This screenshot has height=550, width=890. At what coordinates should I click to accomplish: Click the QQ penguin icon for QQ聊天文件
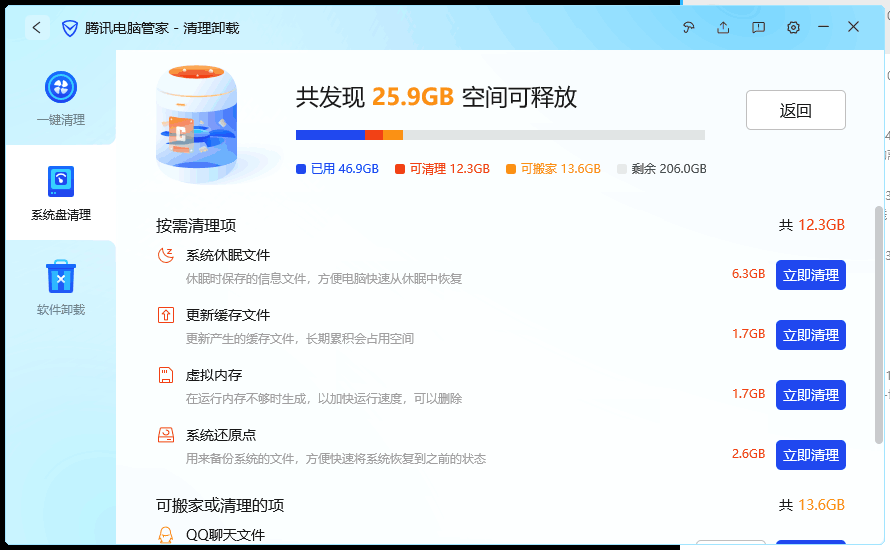(x=166, y=534)
